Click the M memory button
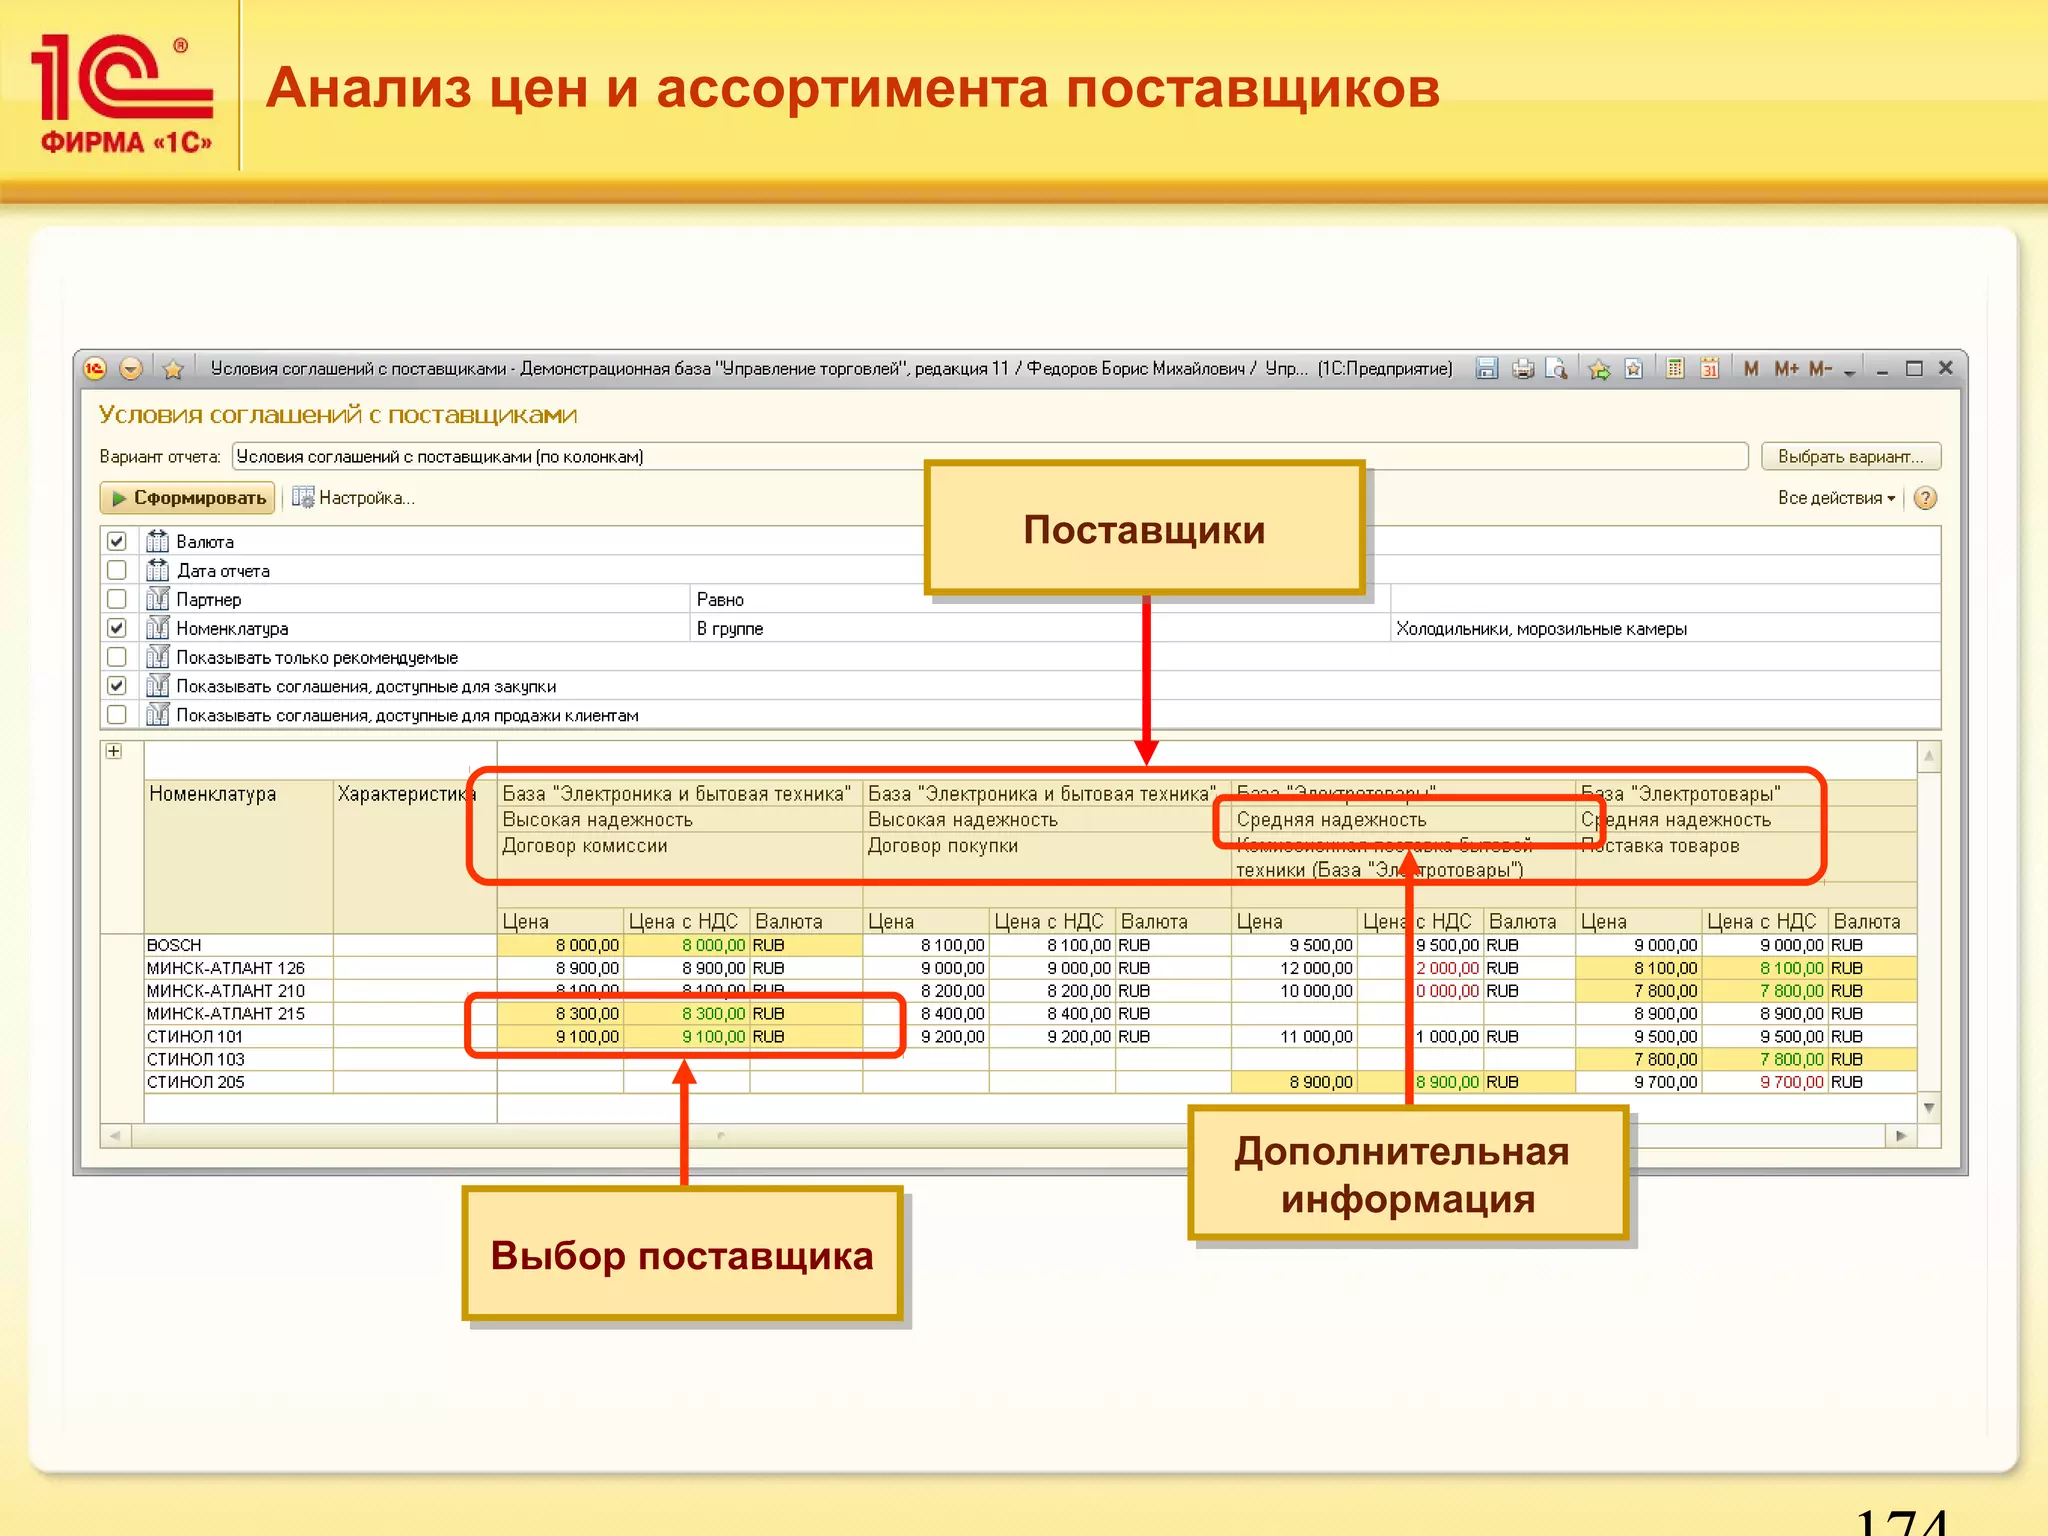Screen dimensions: 2048x1536 (1751, 369)
